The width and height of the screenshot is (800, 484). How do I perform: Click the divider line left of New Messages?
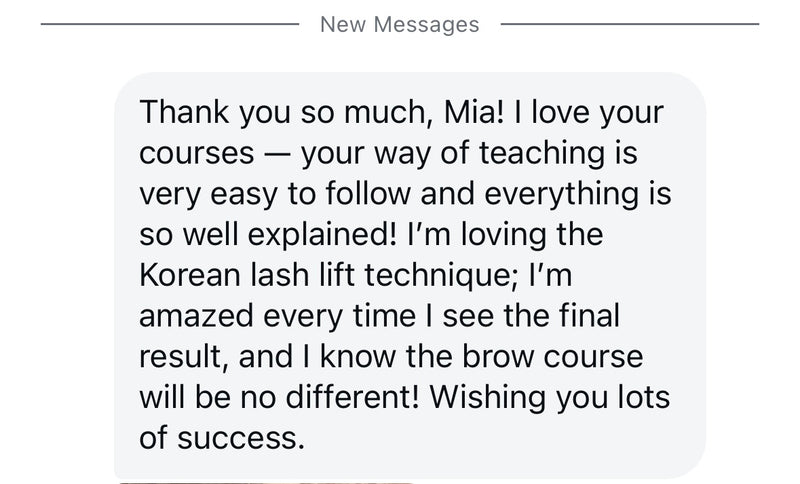click(168, 24)
